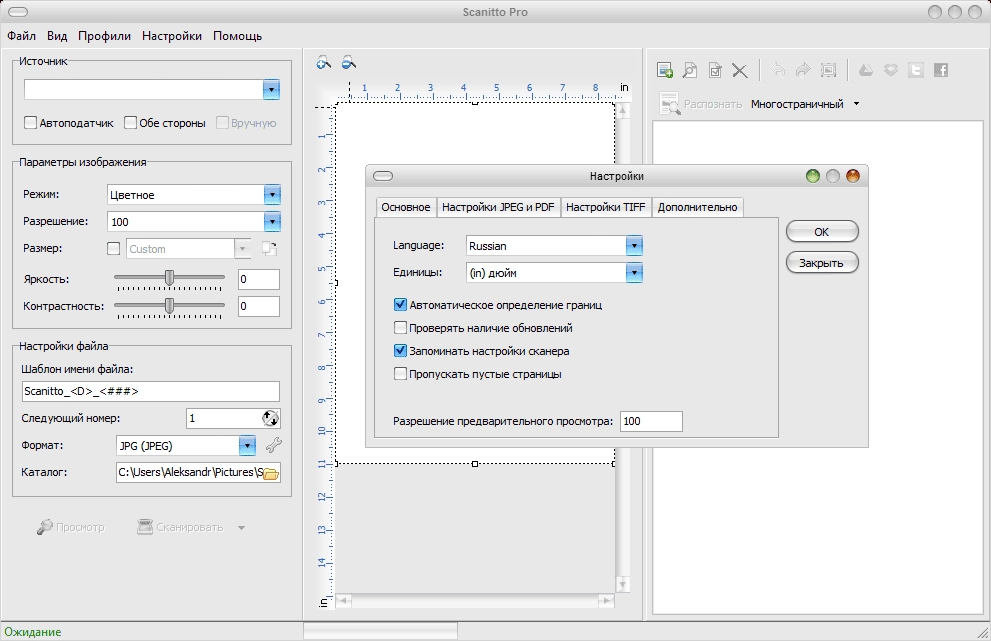Click the page orientation icon next to Custom
The width and height of the screenshot is (991, 641).
point(270,248)
